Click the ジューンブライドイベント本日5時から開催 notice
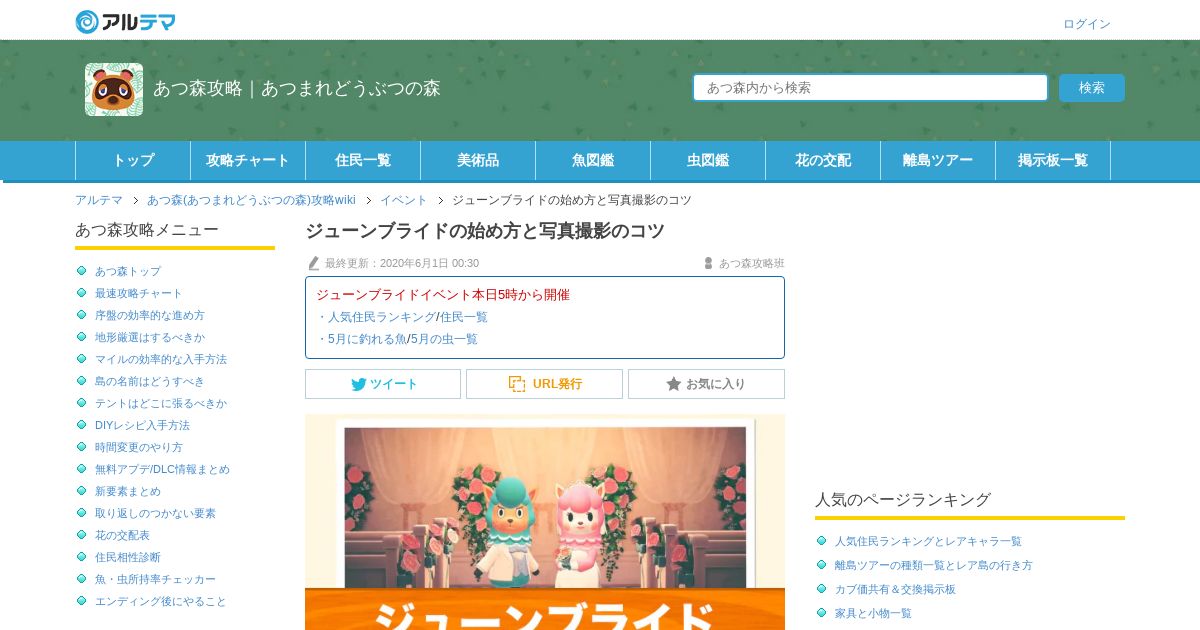This screenshot has width=1200, height=630. (443, 295)
